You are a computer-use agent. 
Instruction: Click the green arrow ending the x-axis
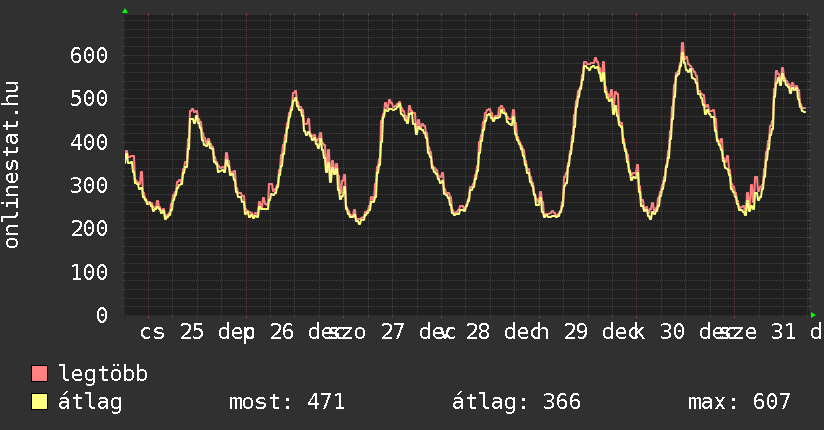point(813,314)
